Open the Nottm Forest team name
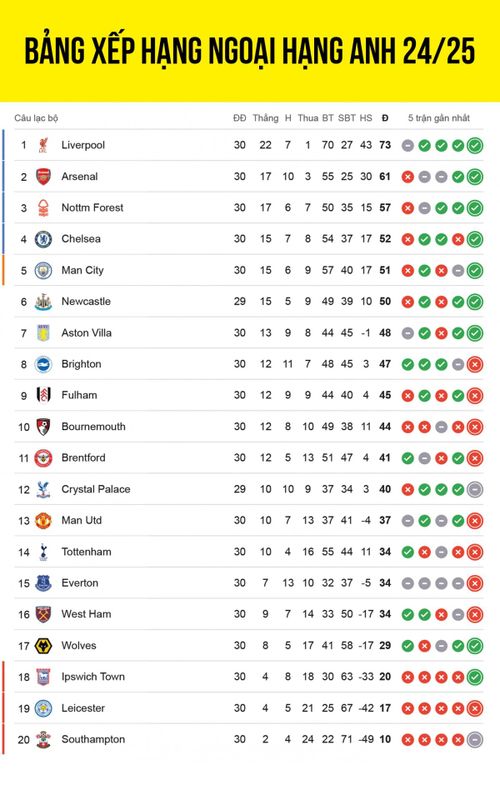 [x=92, y=207]
